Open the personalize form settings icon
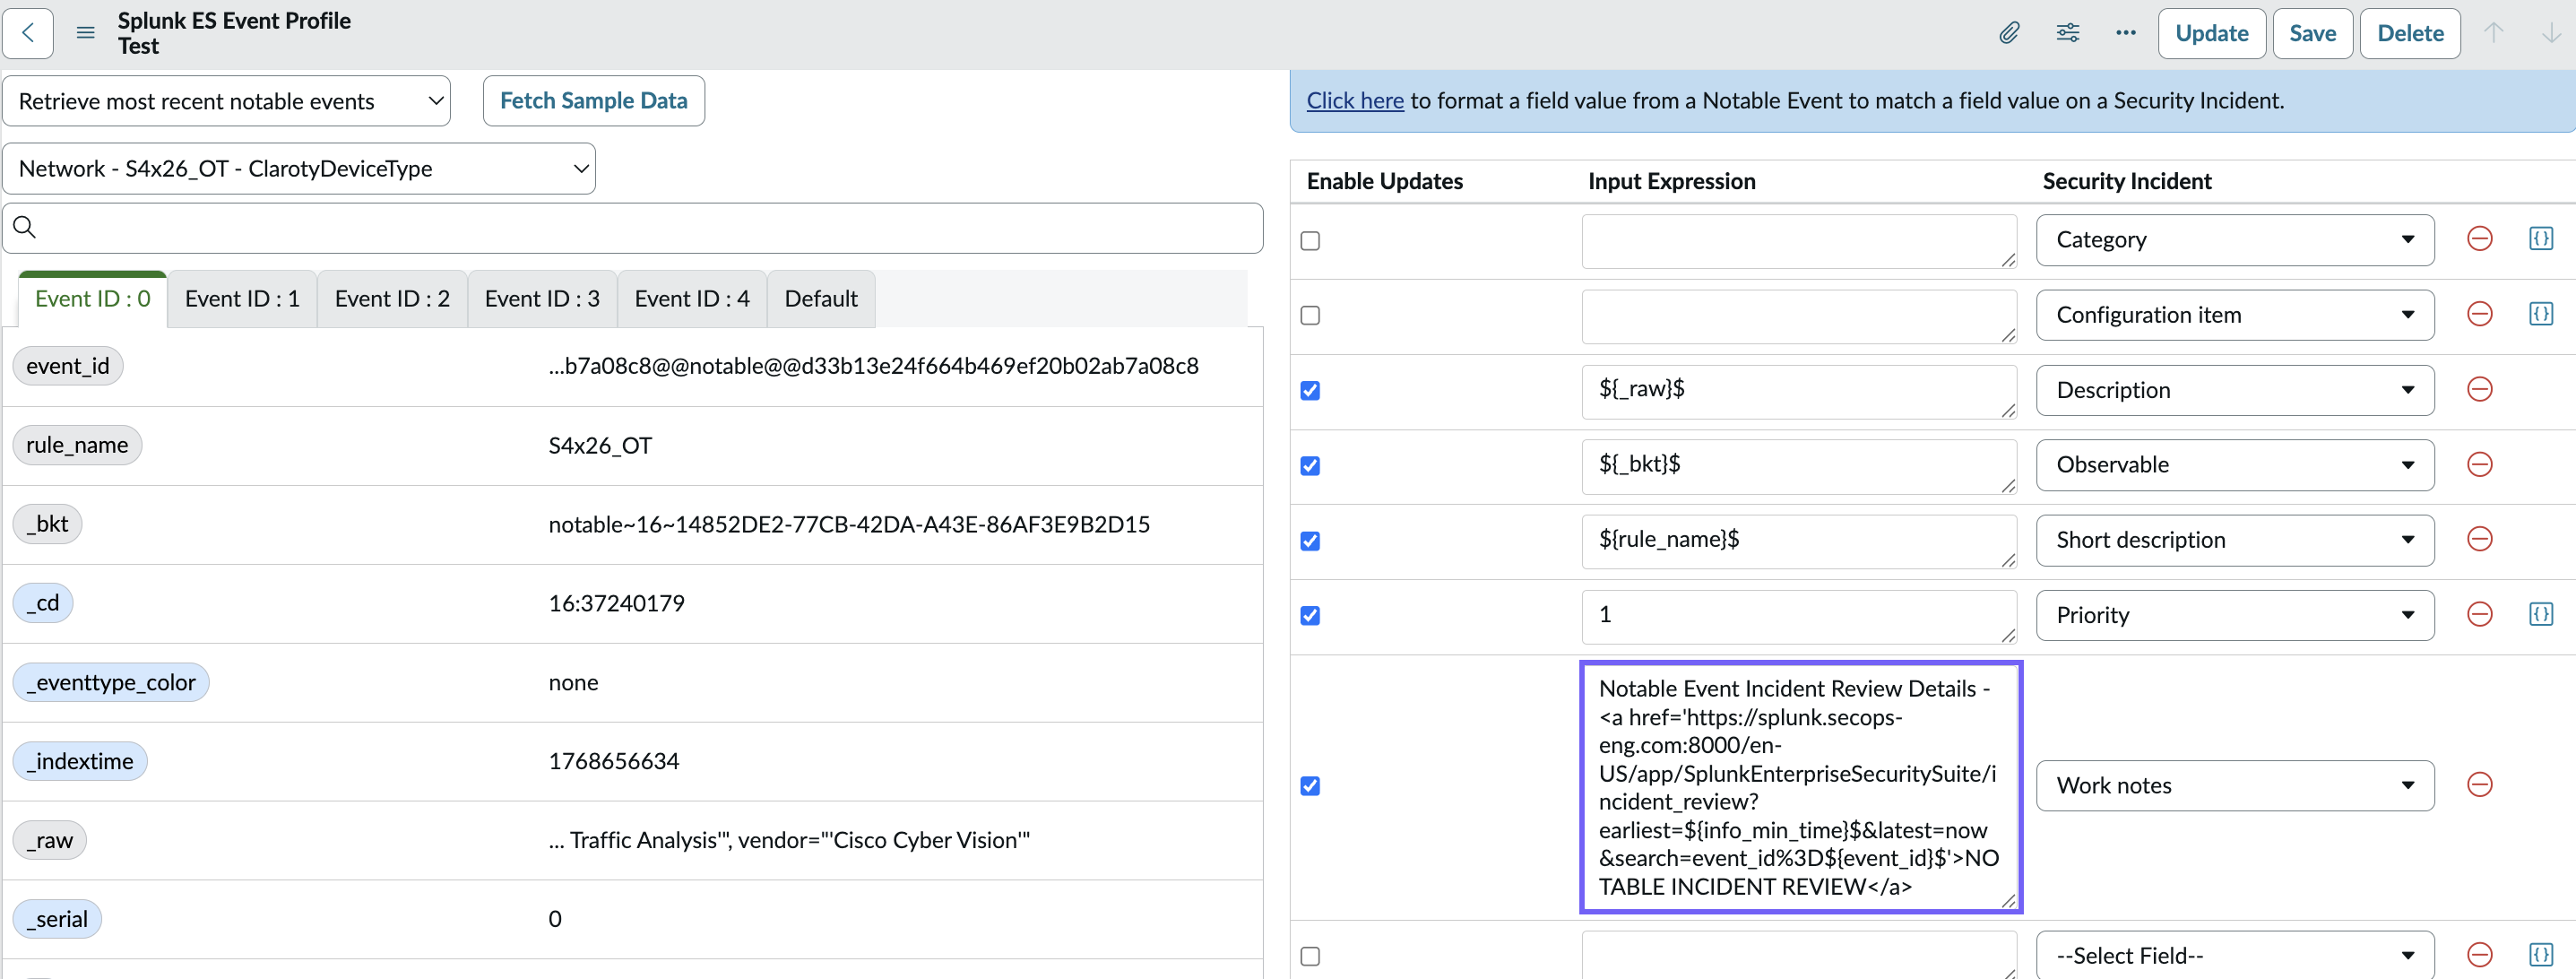This screenshot has width=2576, height=979. 2068,33
